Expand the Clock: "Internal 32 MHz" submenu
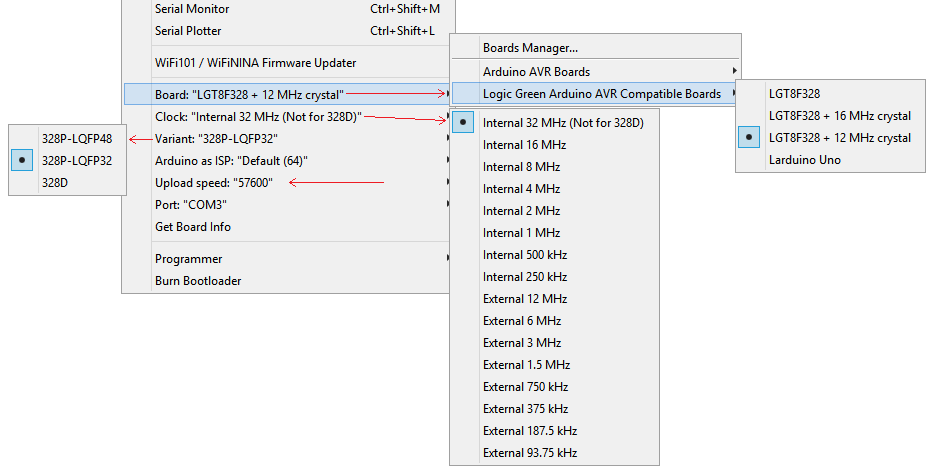 coord(288,117)
